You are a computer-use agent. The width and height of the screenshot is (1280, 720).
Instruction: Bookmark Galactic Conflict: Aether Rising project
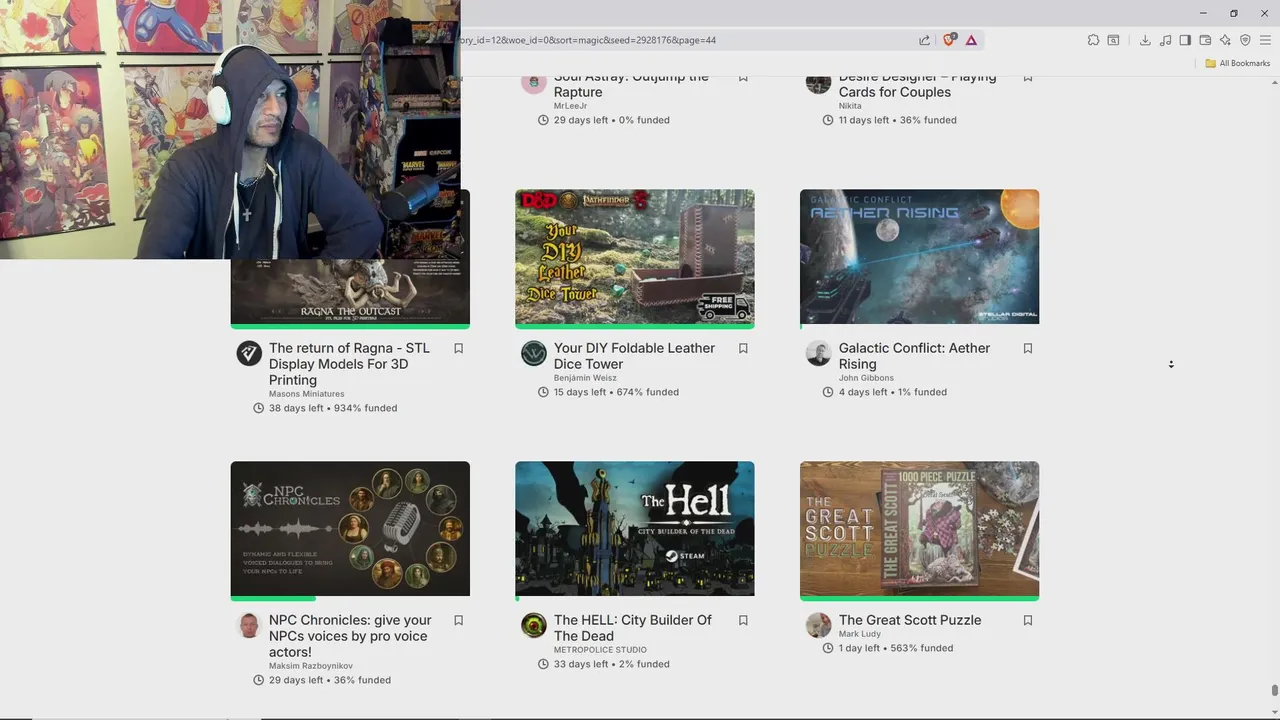[1028, 348]
